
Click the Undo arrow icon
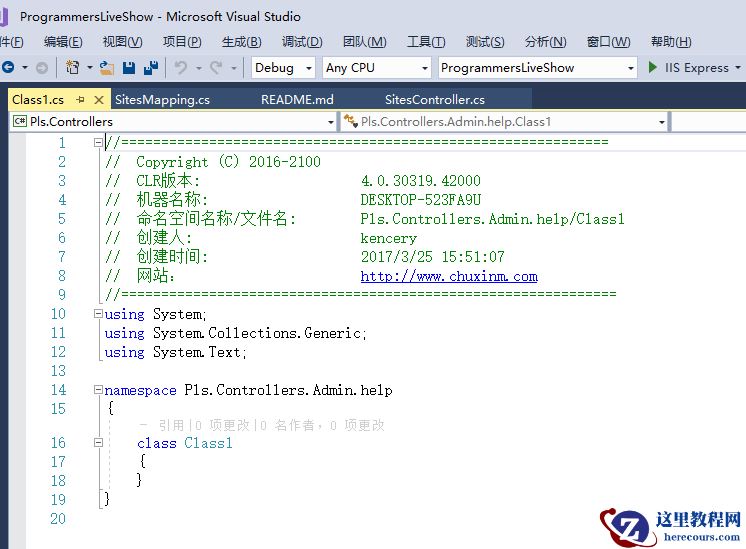pyautogui.click(x=180, y=68)
